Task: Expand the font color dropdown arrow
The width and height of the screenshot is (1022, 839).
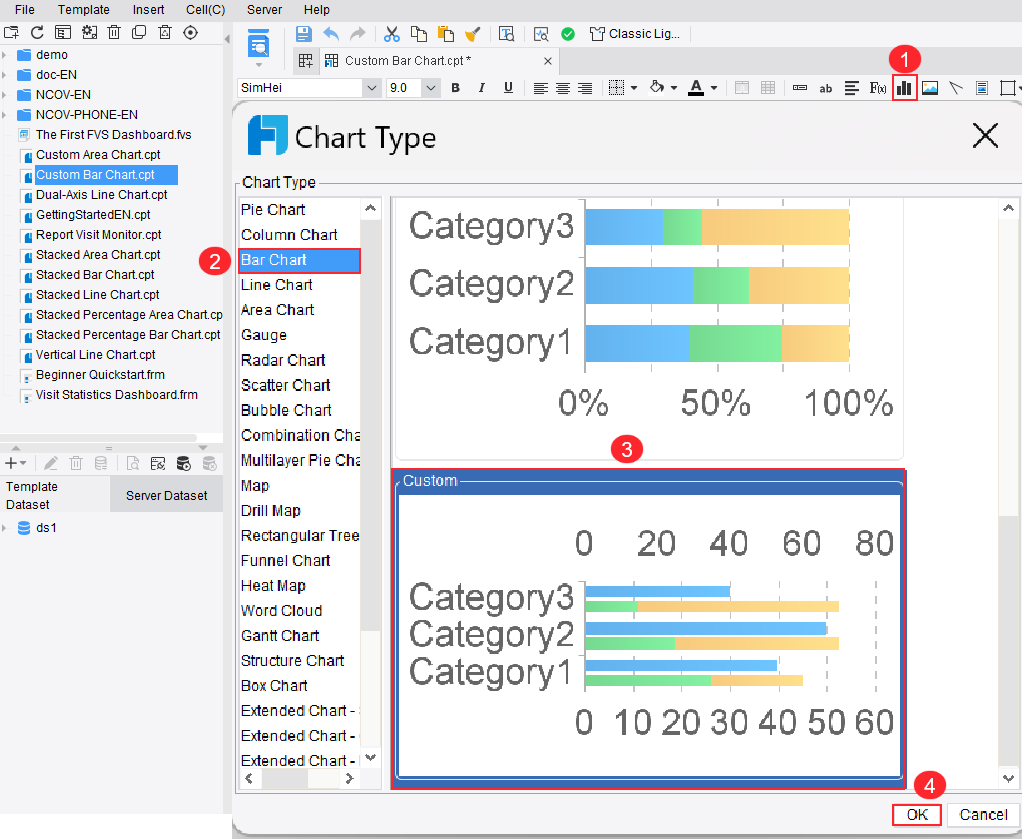Action: click(x=712, y=88)
